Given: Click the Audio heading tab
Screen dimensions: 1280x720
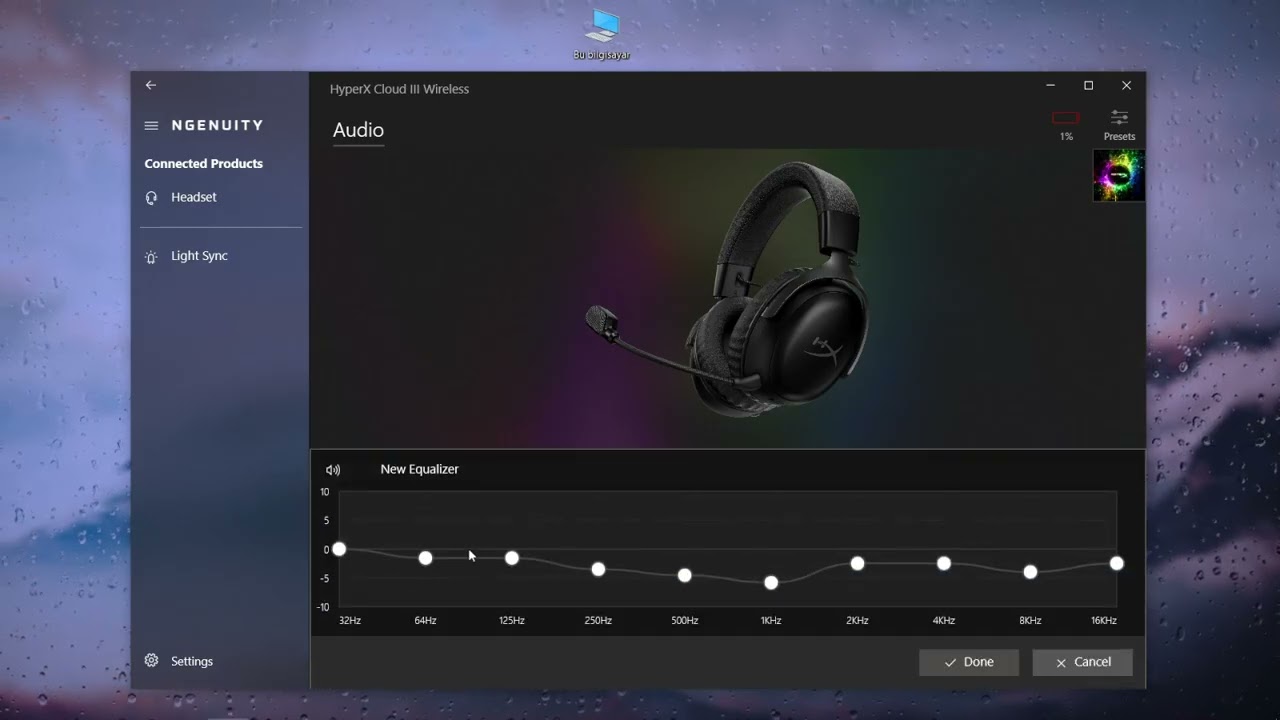Looking at the screenshot, I should point(358,130).
